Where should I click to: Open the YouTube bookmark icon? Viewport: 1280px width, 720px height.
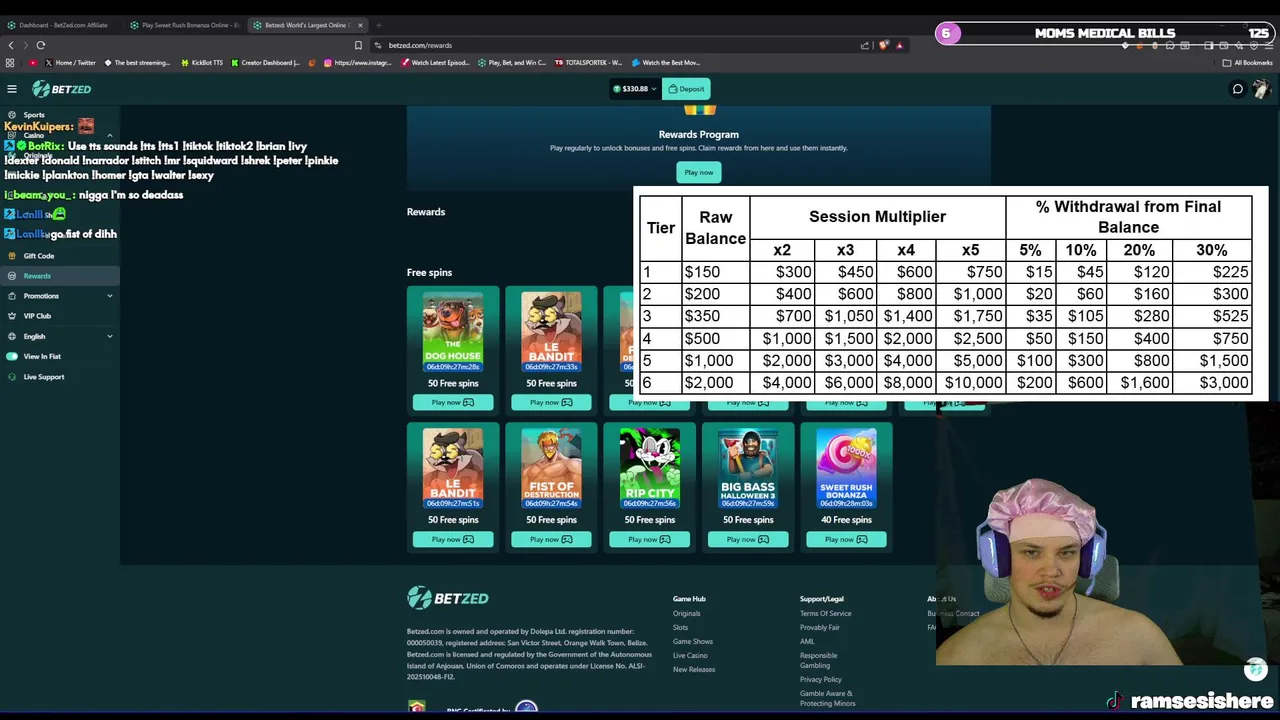coord(33,63)
